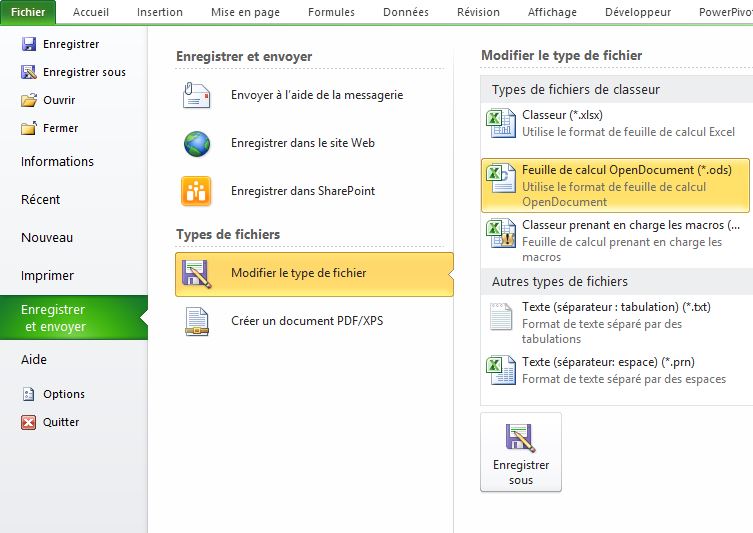Image resolution: width=753 pixels, height=533 pixels.
Task: Open the Développeur tab
Action: [638, 12]
